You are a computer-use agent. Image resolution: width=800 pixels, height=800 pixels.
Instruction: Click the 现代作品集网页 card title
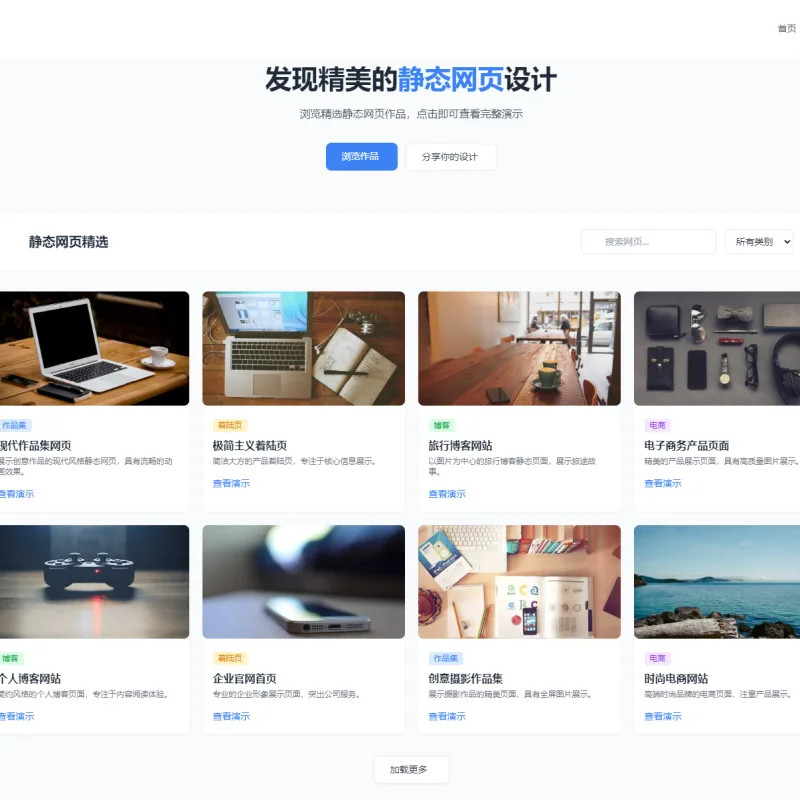pyautogui.click(x=36, y=445)
